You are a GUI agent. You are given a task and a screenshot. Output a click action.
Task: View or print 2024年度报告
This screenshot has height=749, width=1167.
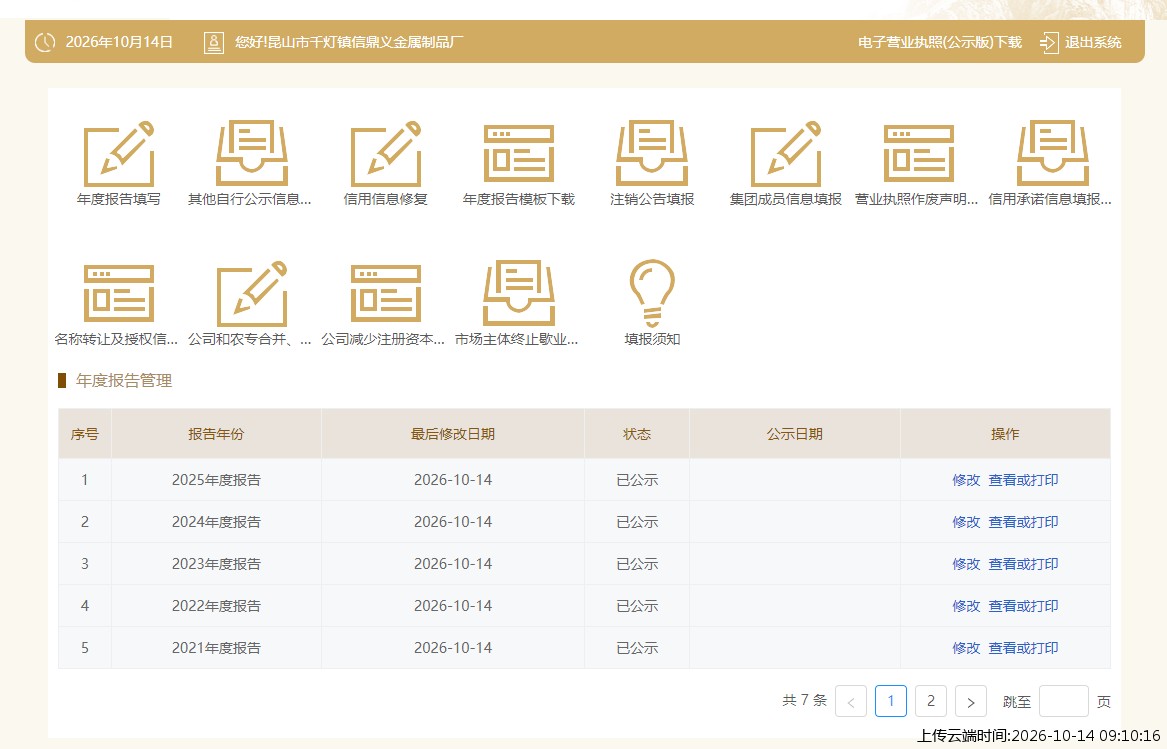pos(1023,522)
